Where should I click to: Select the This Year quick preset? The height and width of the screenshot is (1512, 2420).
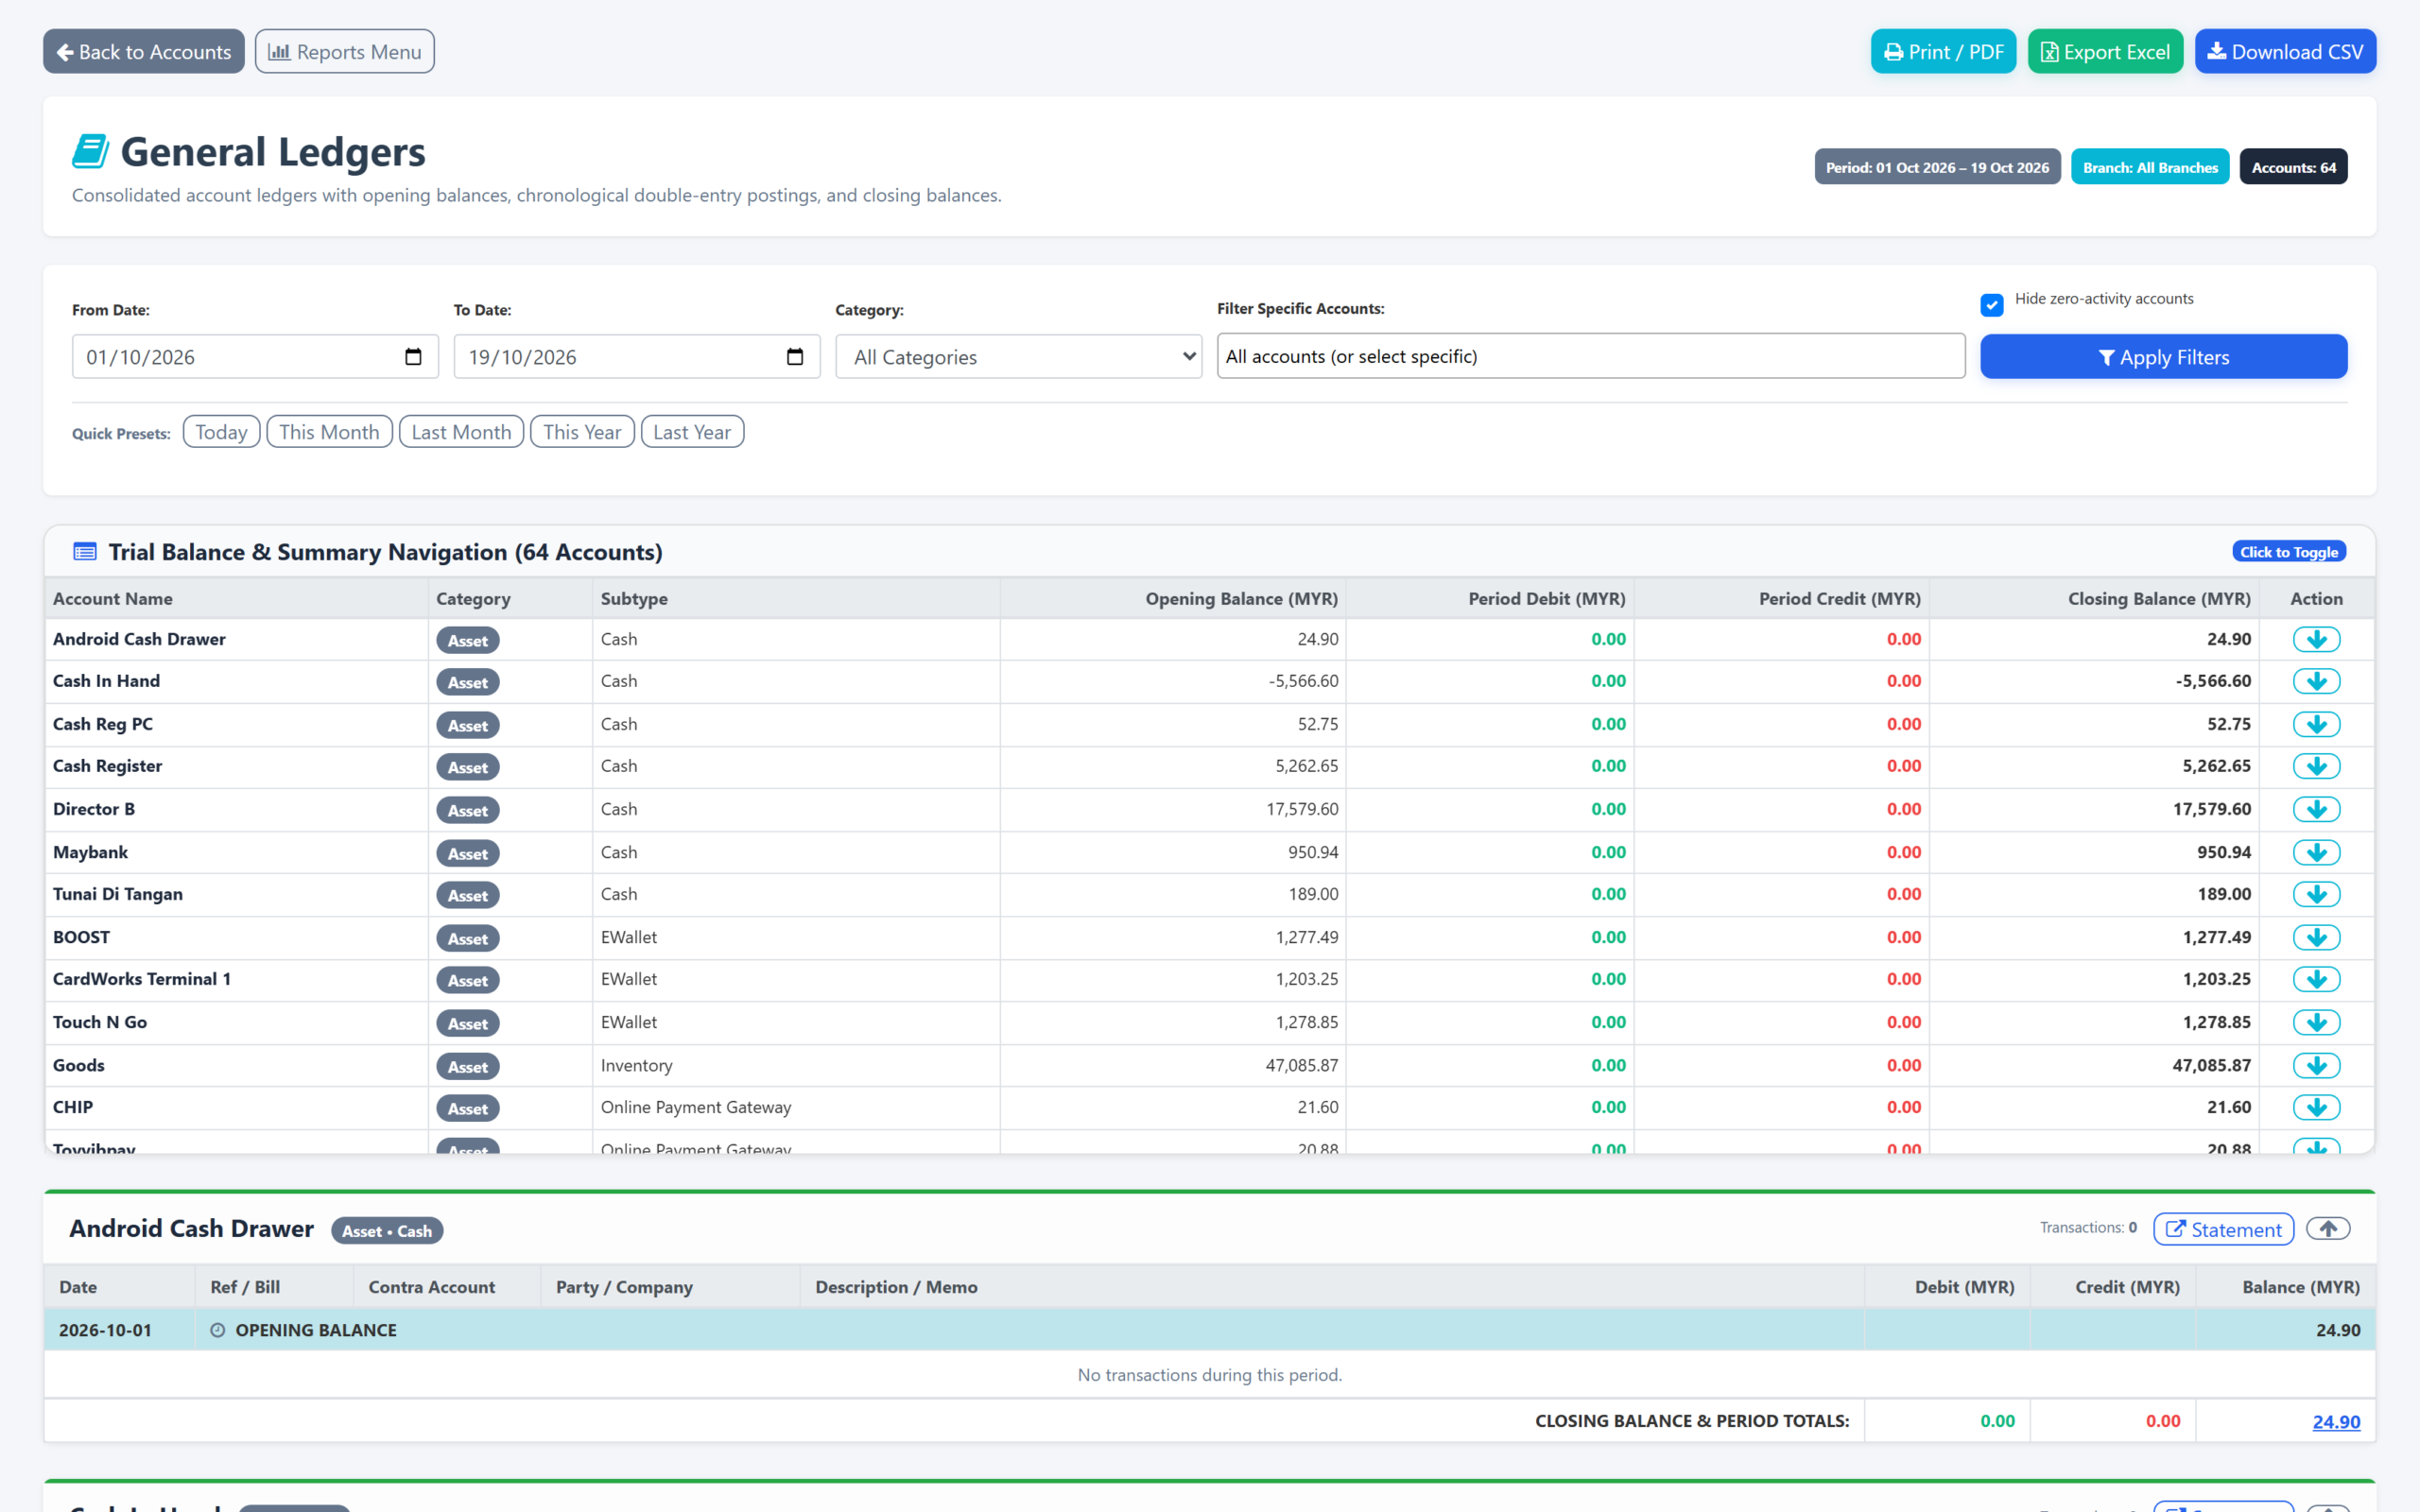click(x=582, y=432)
